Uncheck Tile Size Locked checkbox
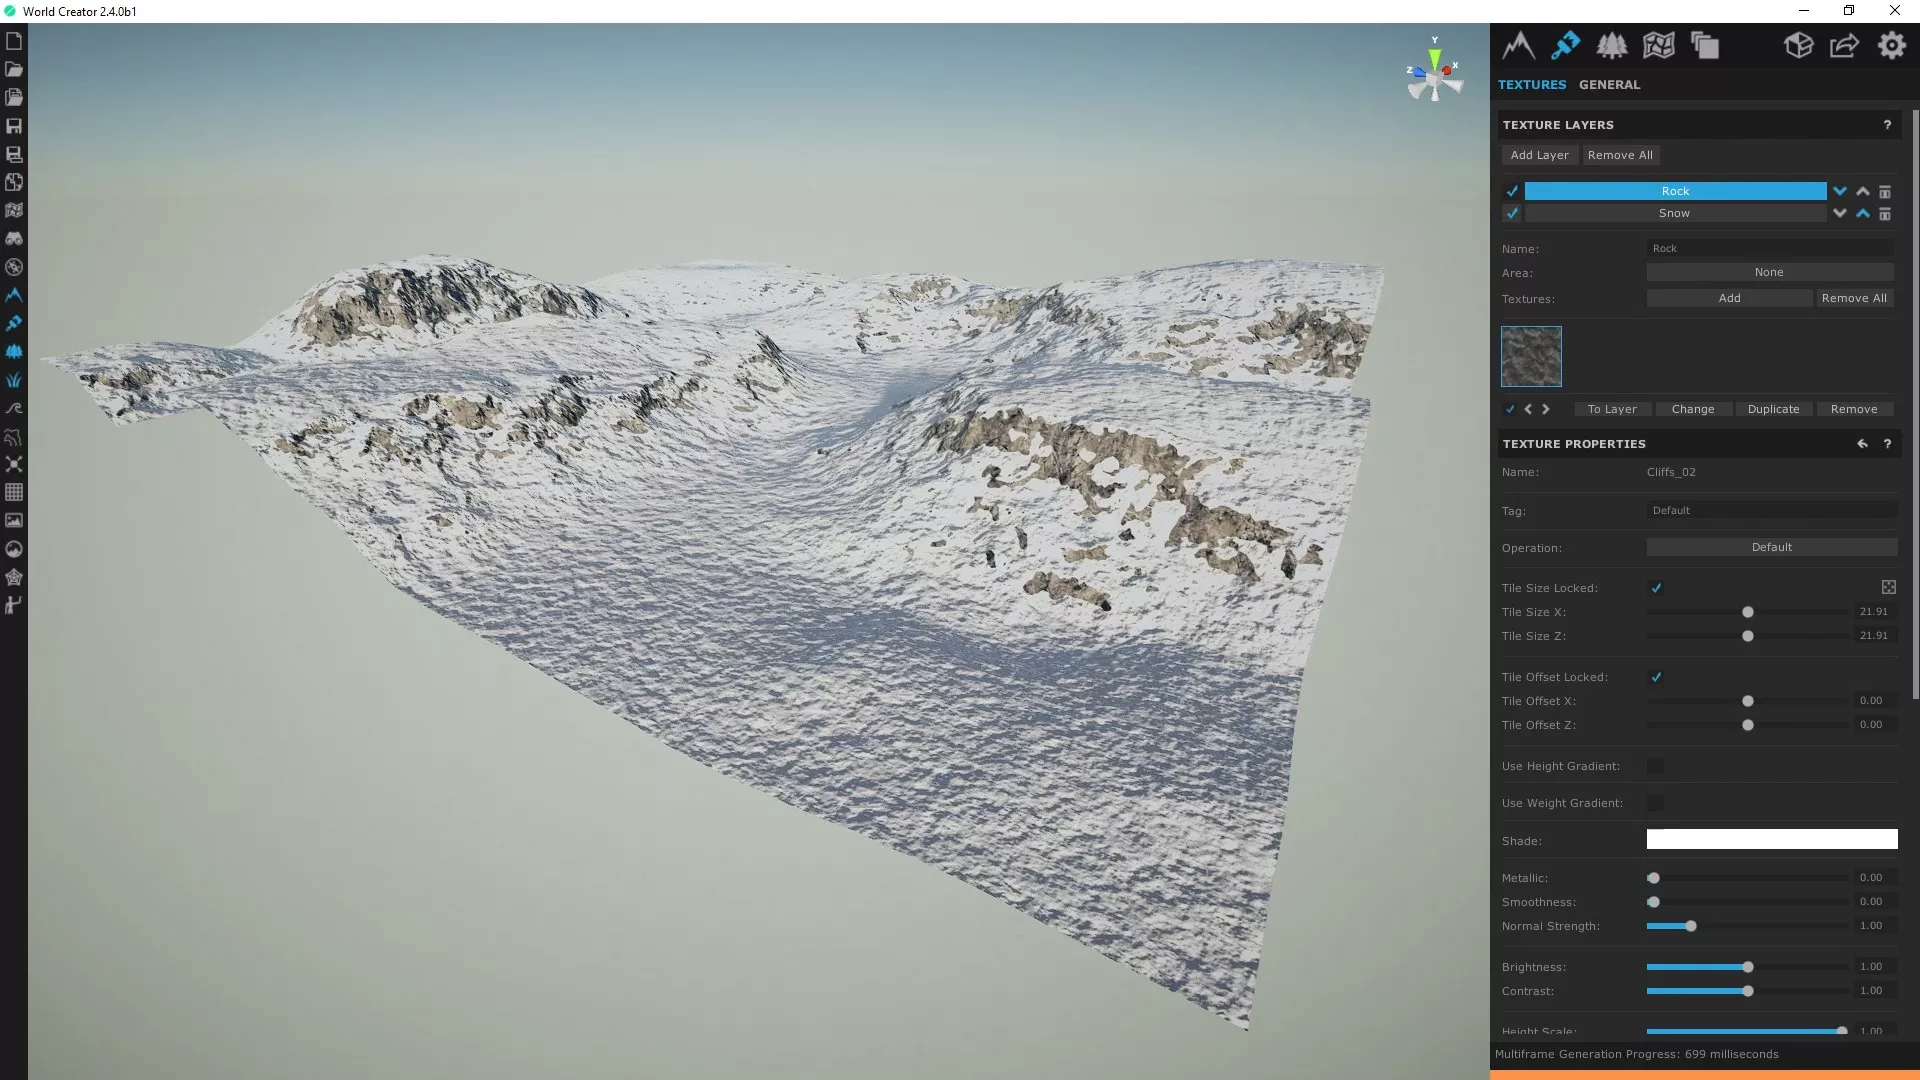The height and width of the screenshot is (1080, 1920). click(1656, 588)
